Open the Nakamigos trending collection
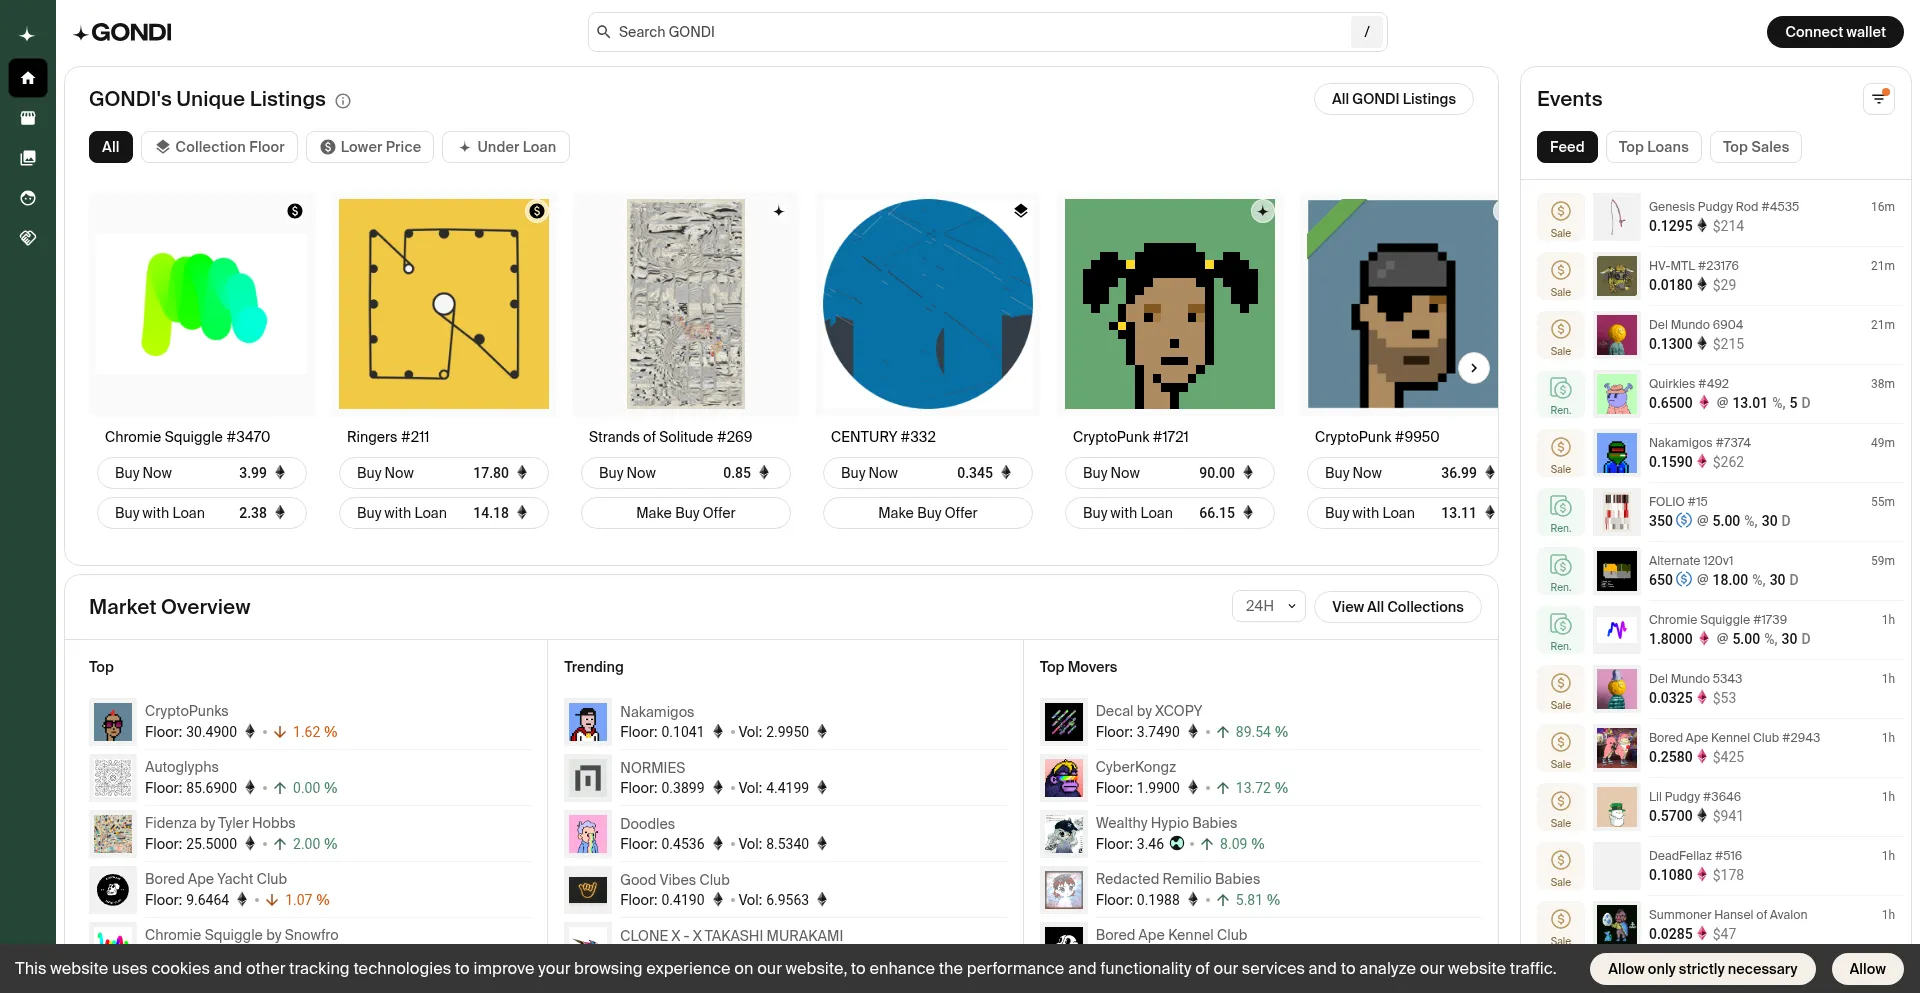1920x993 pixels. click(x=785, y=722)
